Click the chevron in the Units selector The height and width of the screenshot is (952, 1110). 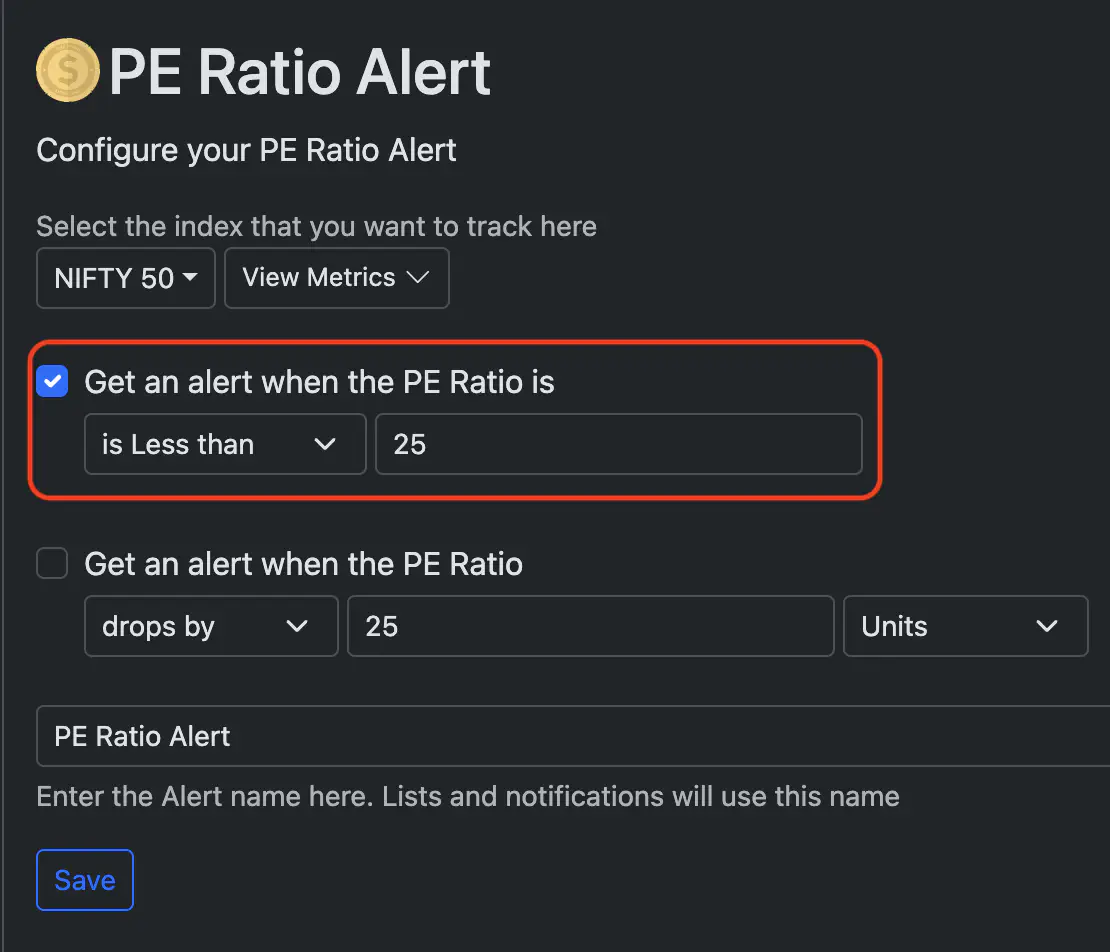click(x=1047, y=626)
